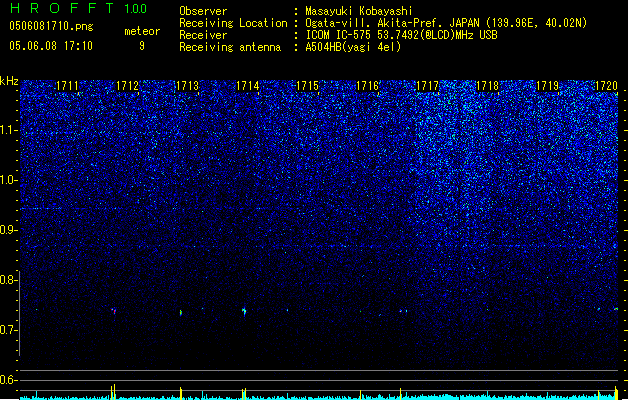The height and width of the screenshot is (400, 629).
Task: Click the kHz axis unit label
Action: point(9,81)
